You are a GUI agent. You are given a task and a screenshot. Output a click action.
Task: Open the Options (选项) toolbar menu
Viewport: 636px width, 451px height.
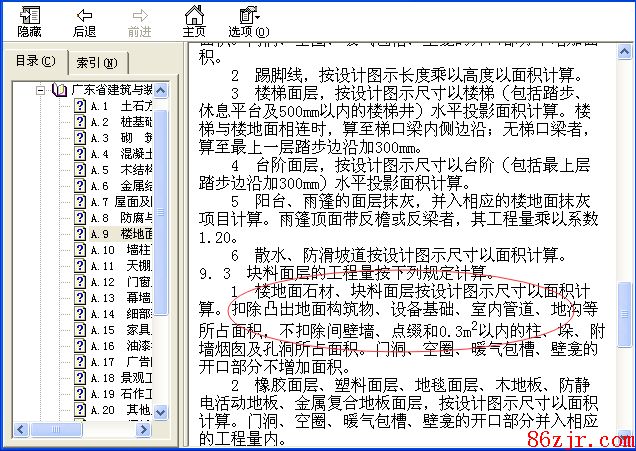click(243, 21)
